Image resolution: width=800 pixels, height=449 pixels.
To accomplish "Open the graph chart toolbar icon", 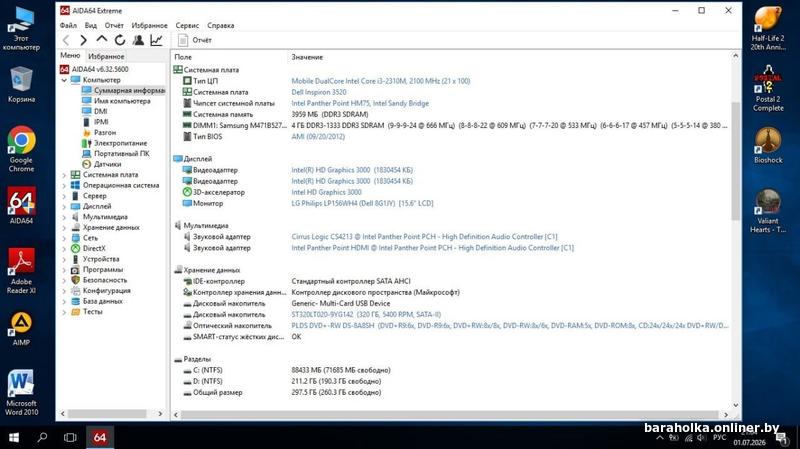I will point(157,40).
